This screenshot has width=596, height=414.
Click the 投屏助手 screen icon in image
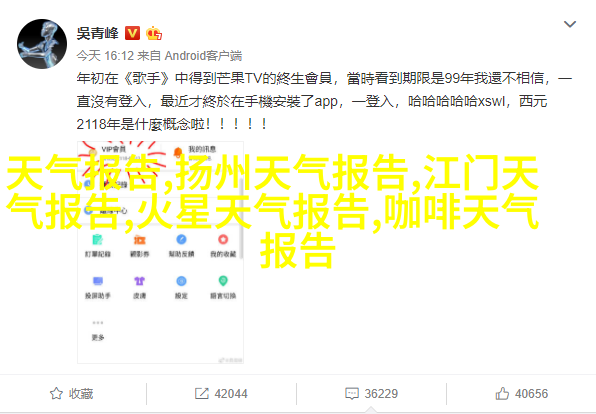tap(98, 281)
